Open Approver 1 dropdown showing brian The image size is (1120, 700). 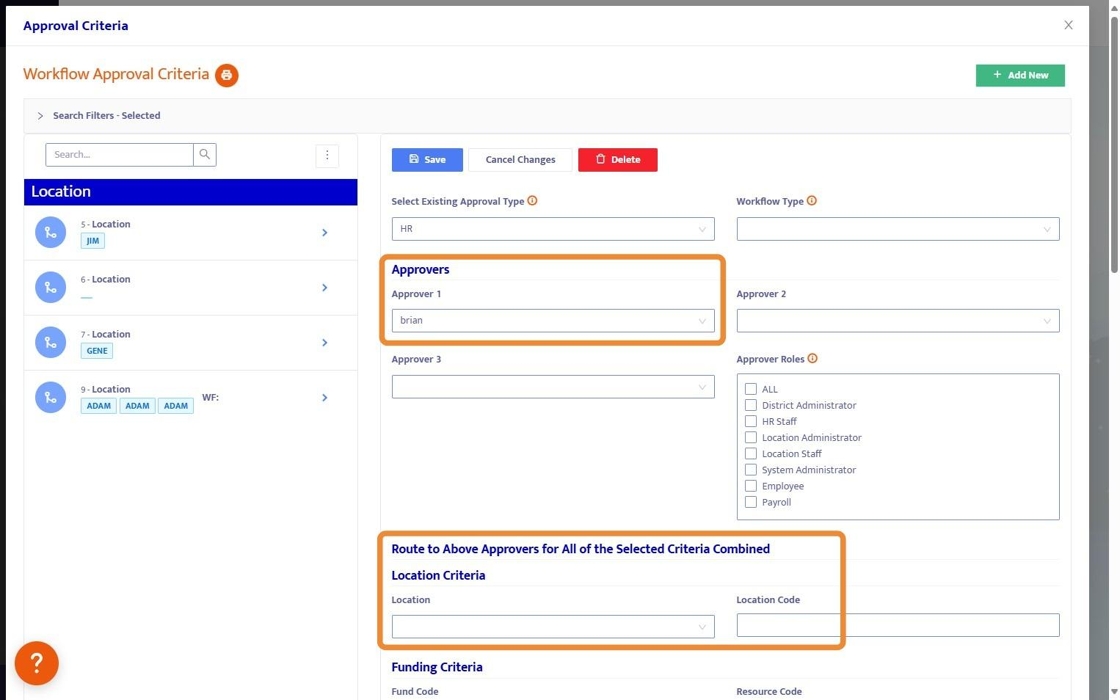pyautogui.click(x=553, y=321)
